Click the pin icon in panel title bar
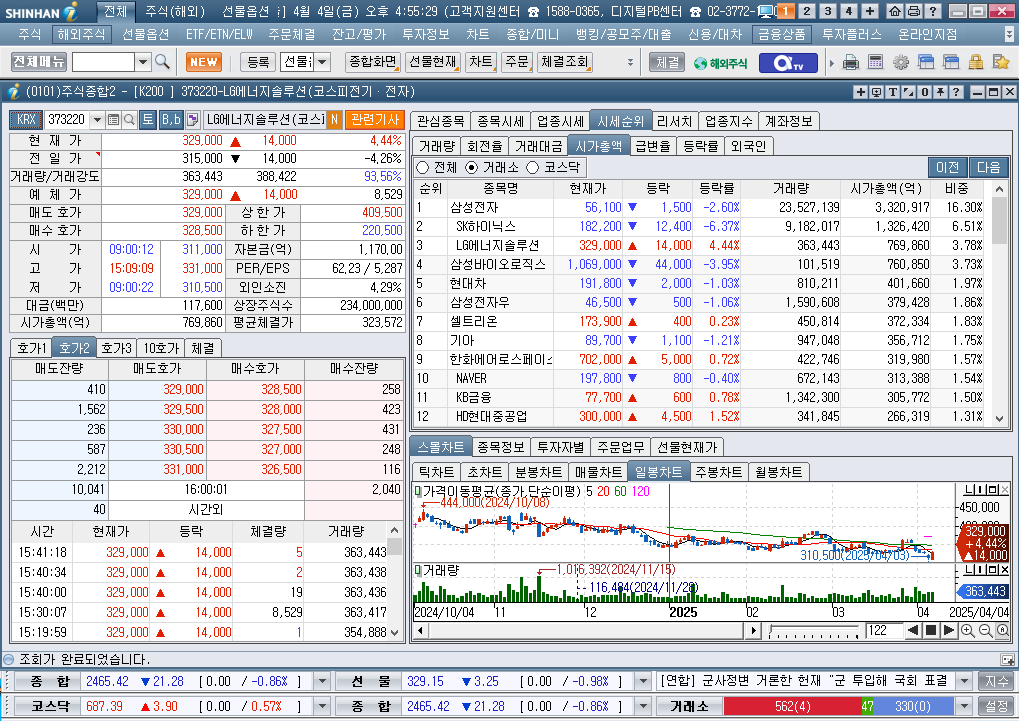Image resolution: width=1019 pixels, height=721 pixels. point(940,92)
